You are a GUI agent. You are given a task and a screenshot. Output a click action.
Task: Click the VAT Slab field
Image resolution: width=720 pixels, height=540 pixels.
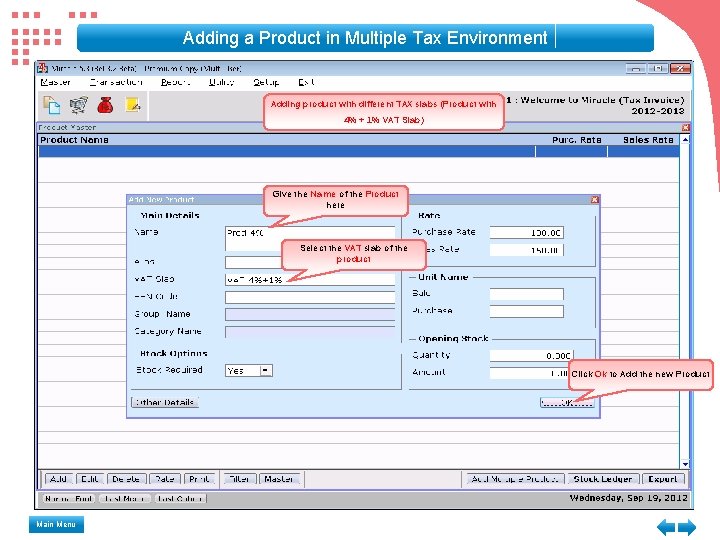310,280
